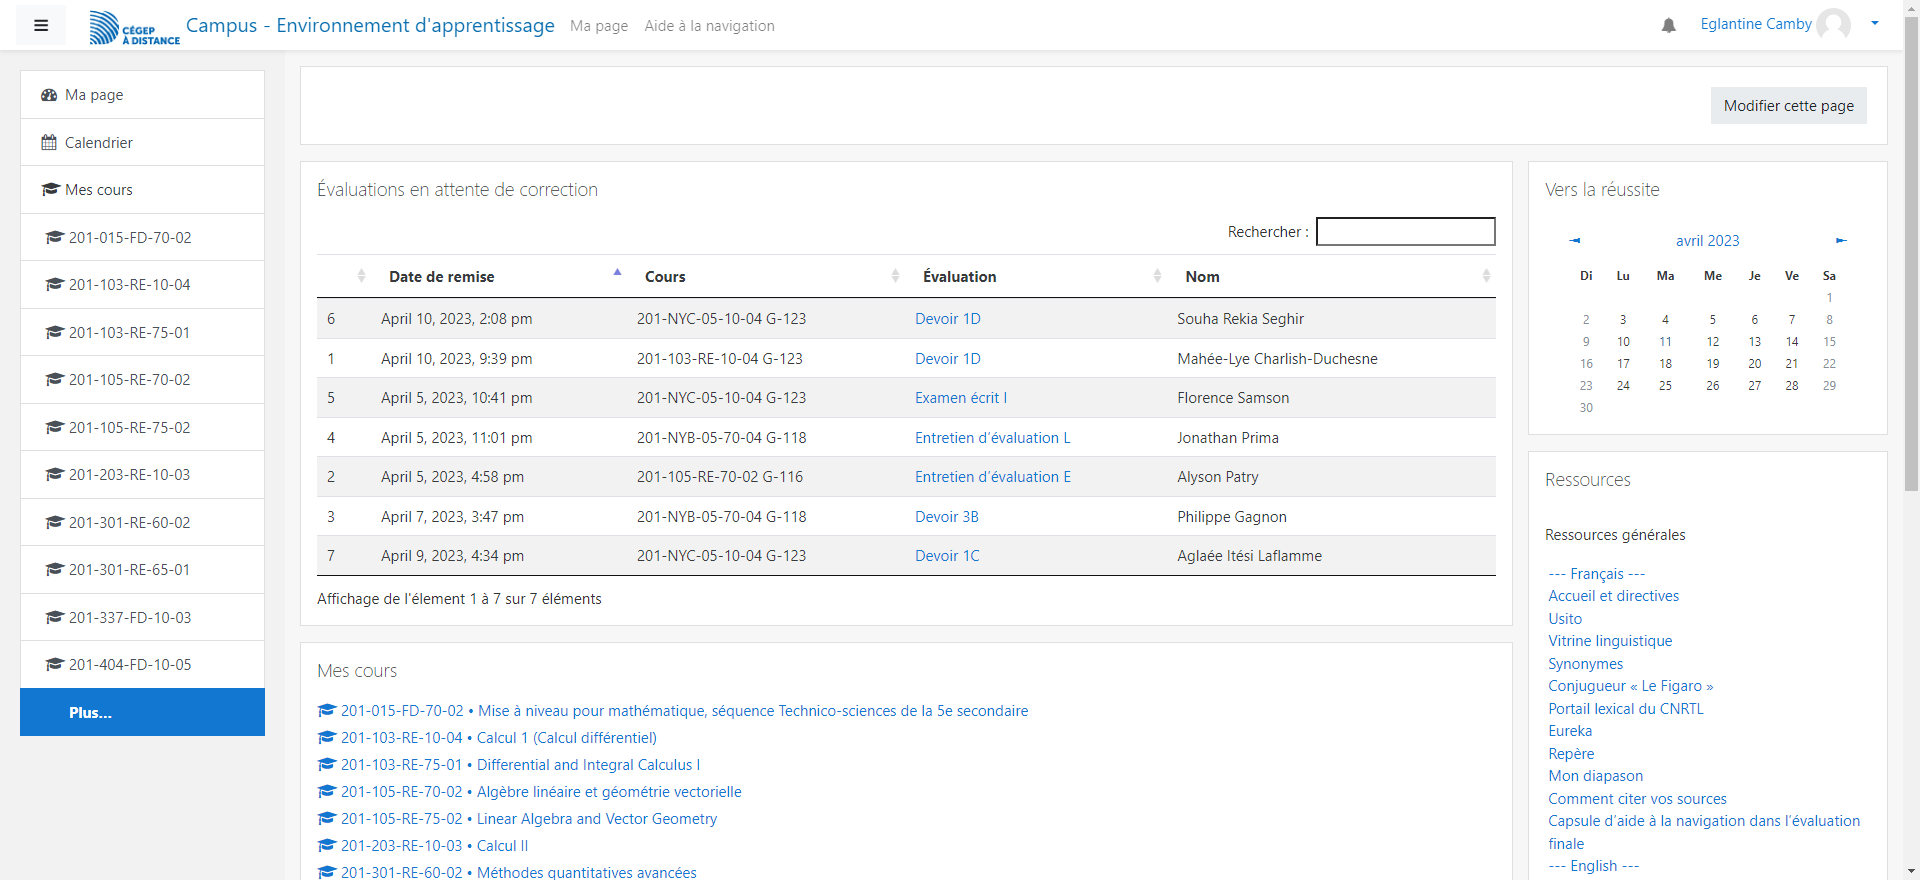Click the Modifier cette page button
Image resolution: width=1920 pixels, height=880 pixels.
point(1788,106)
